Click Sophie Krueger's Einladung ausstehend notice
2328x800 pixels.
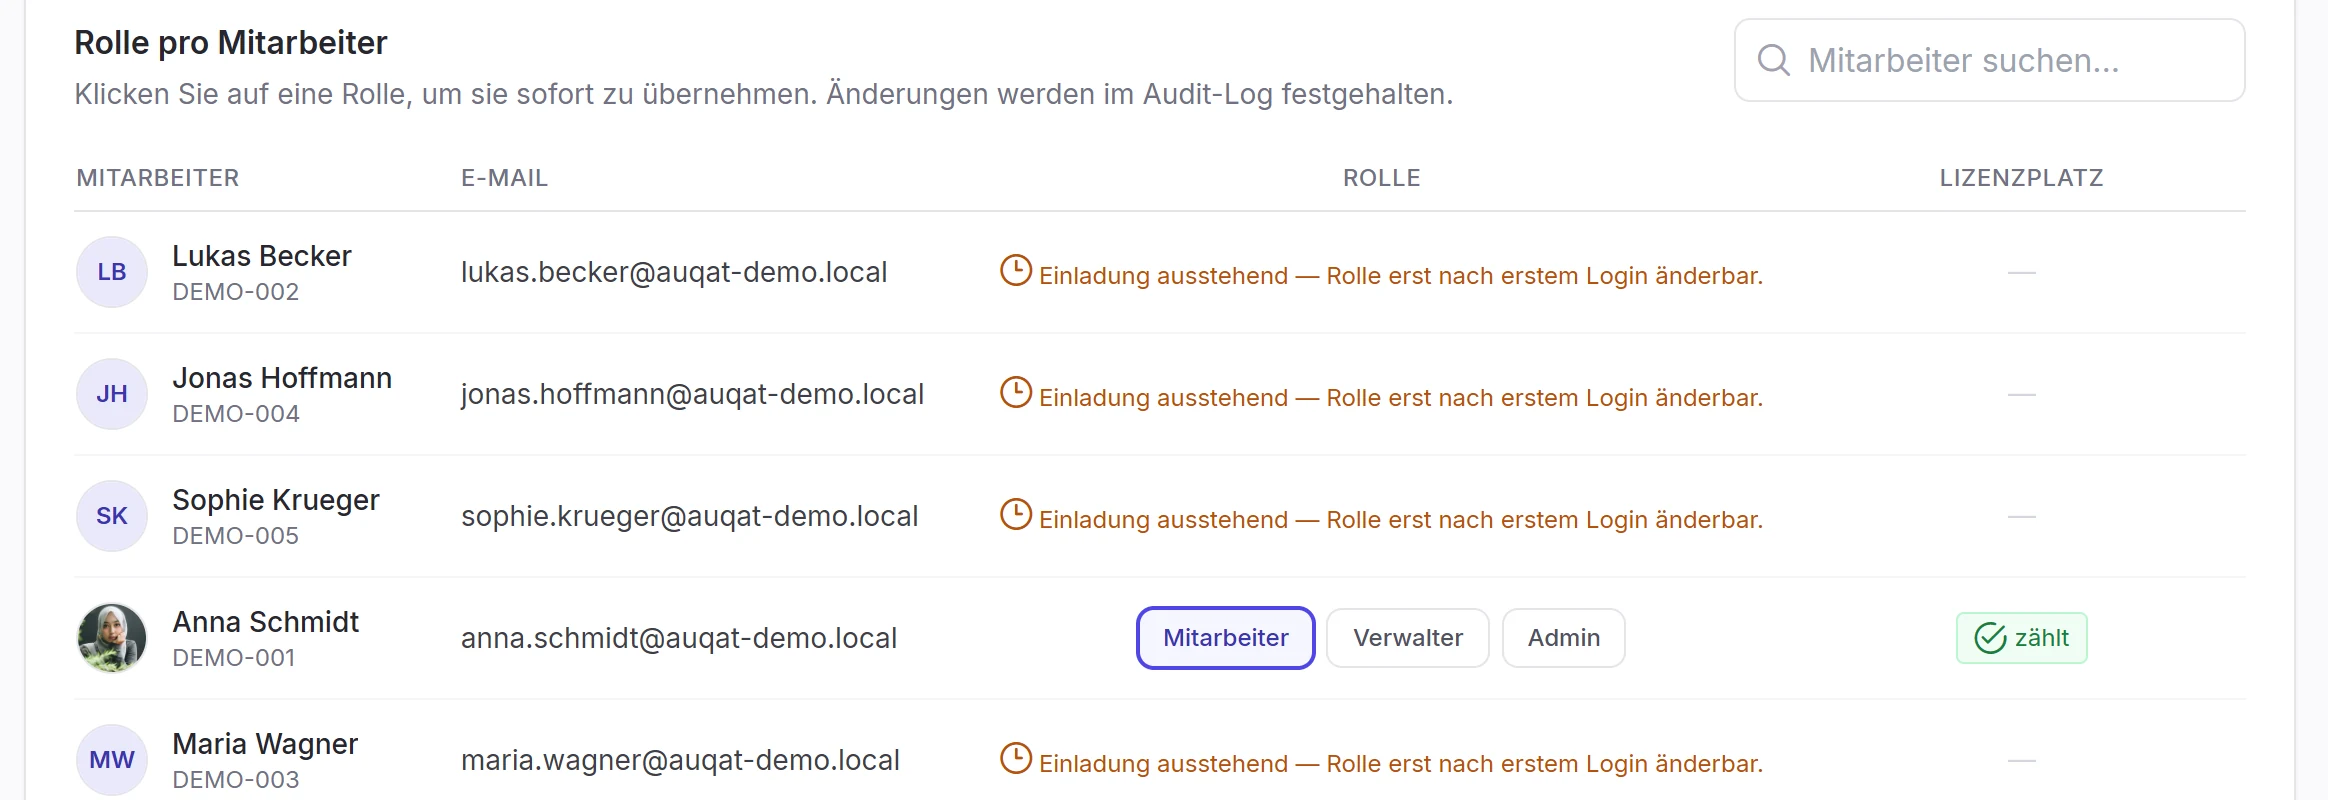coord(1381,518)
